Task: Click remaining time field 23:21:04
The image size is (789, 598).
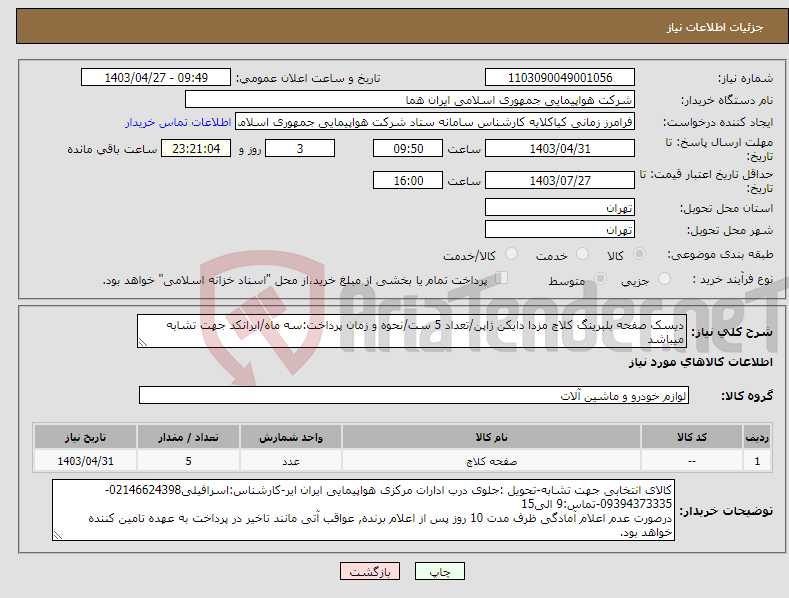Action: (196, 148)
